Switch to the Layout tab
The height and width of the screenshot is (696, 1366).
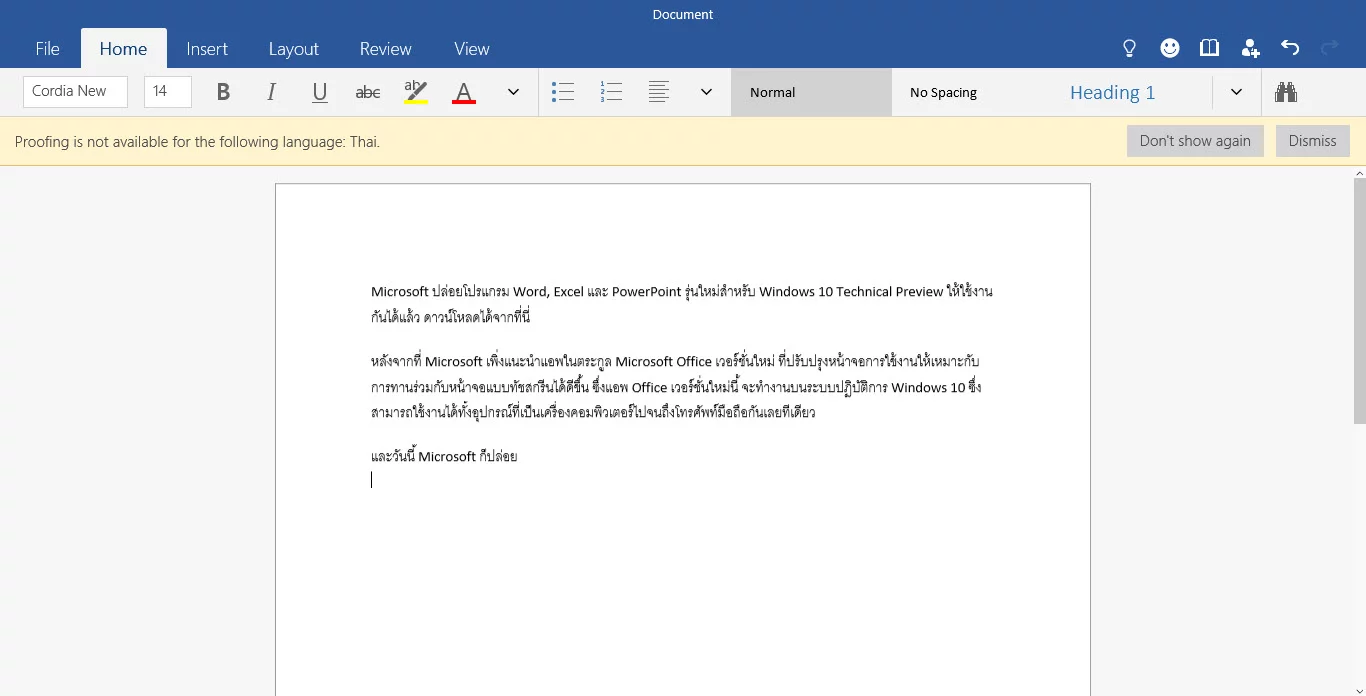293,49
